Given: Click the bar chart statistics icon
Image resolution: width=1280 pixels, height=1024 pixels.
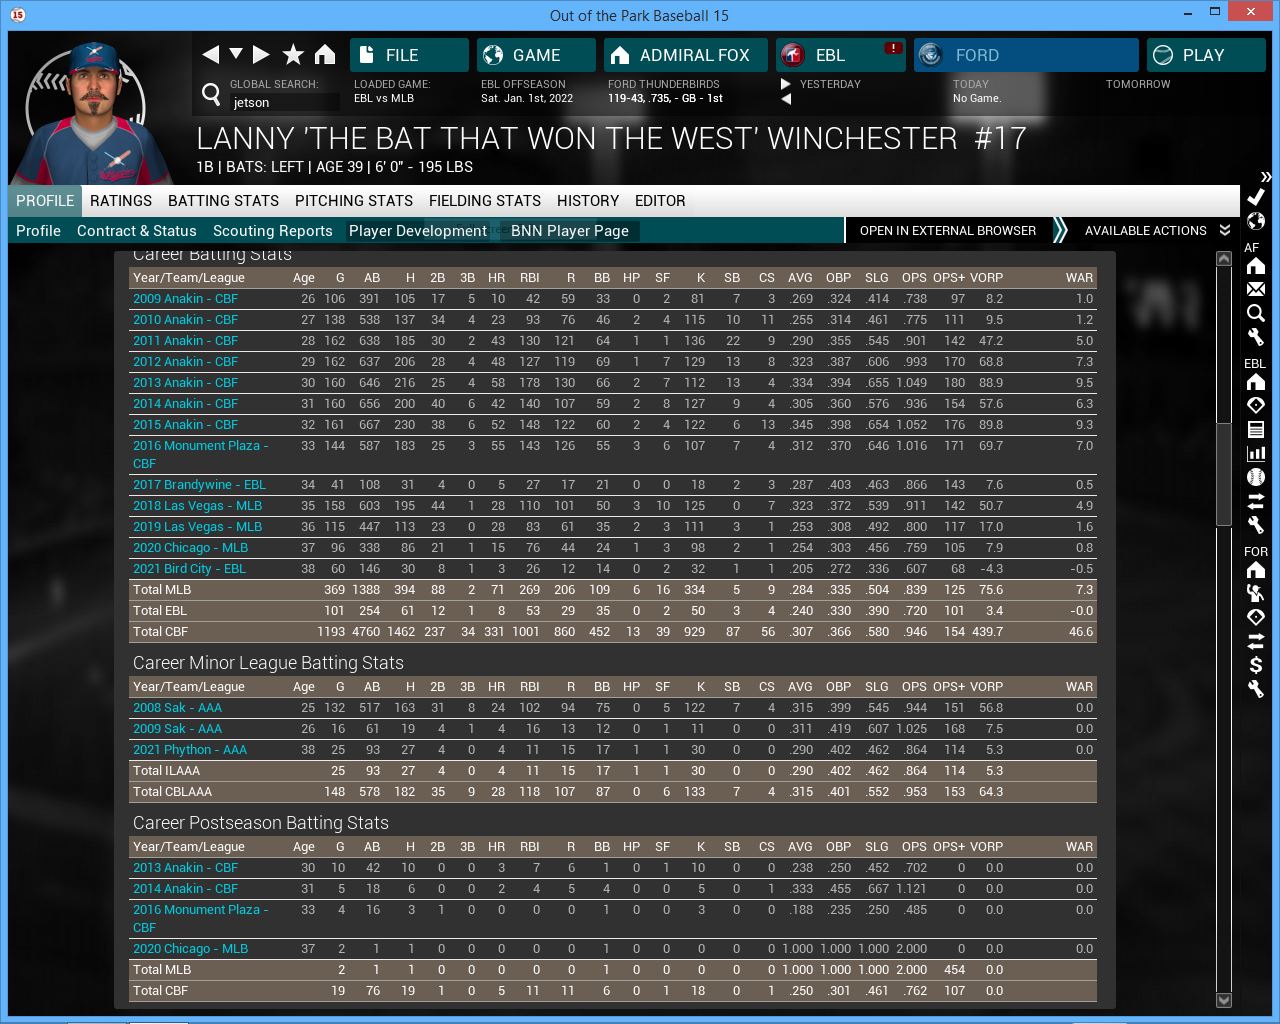Looking at the screenshot, I should click(x=1256, y=453).
